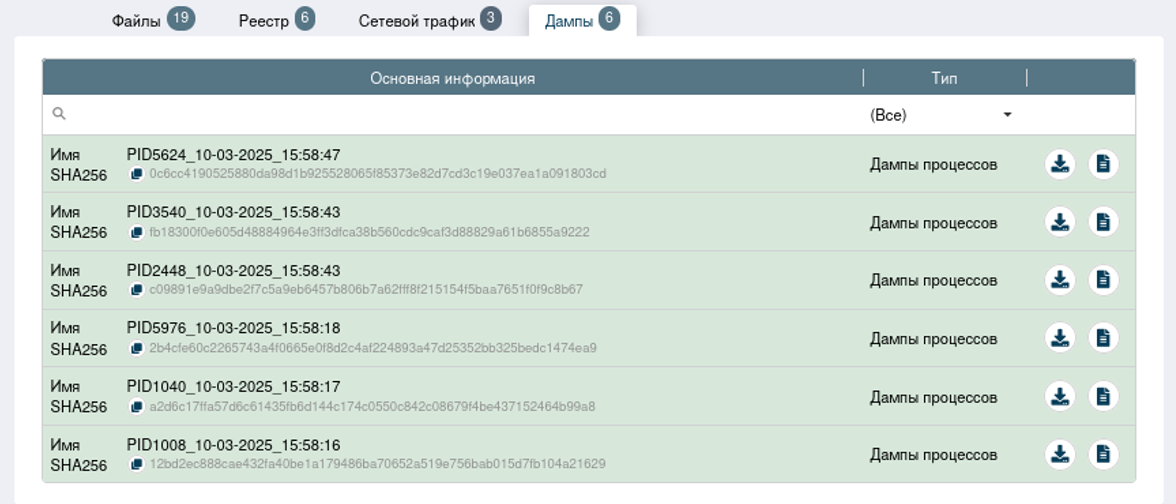Sort by the Тип column header

[x=944, y=78]
